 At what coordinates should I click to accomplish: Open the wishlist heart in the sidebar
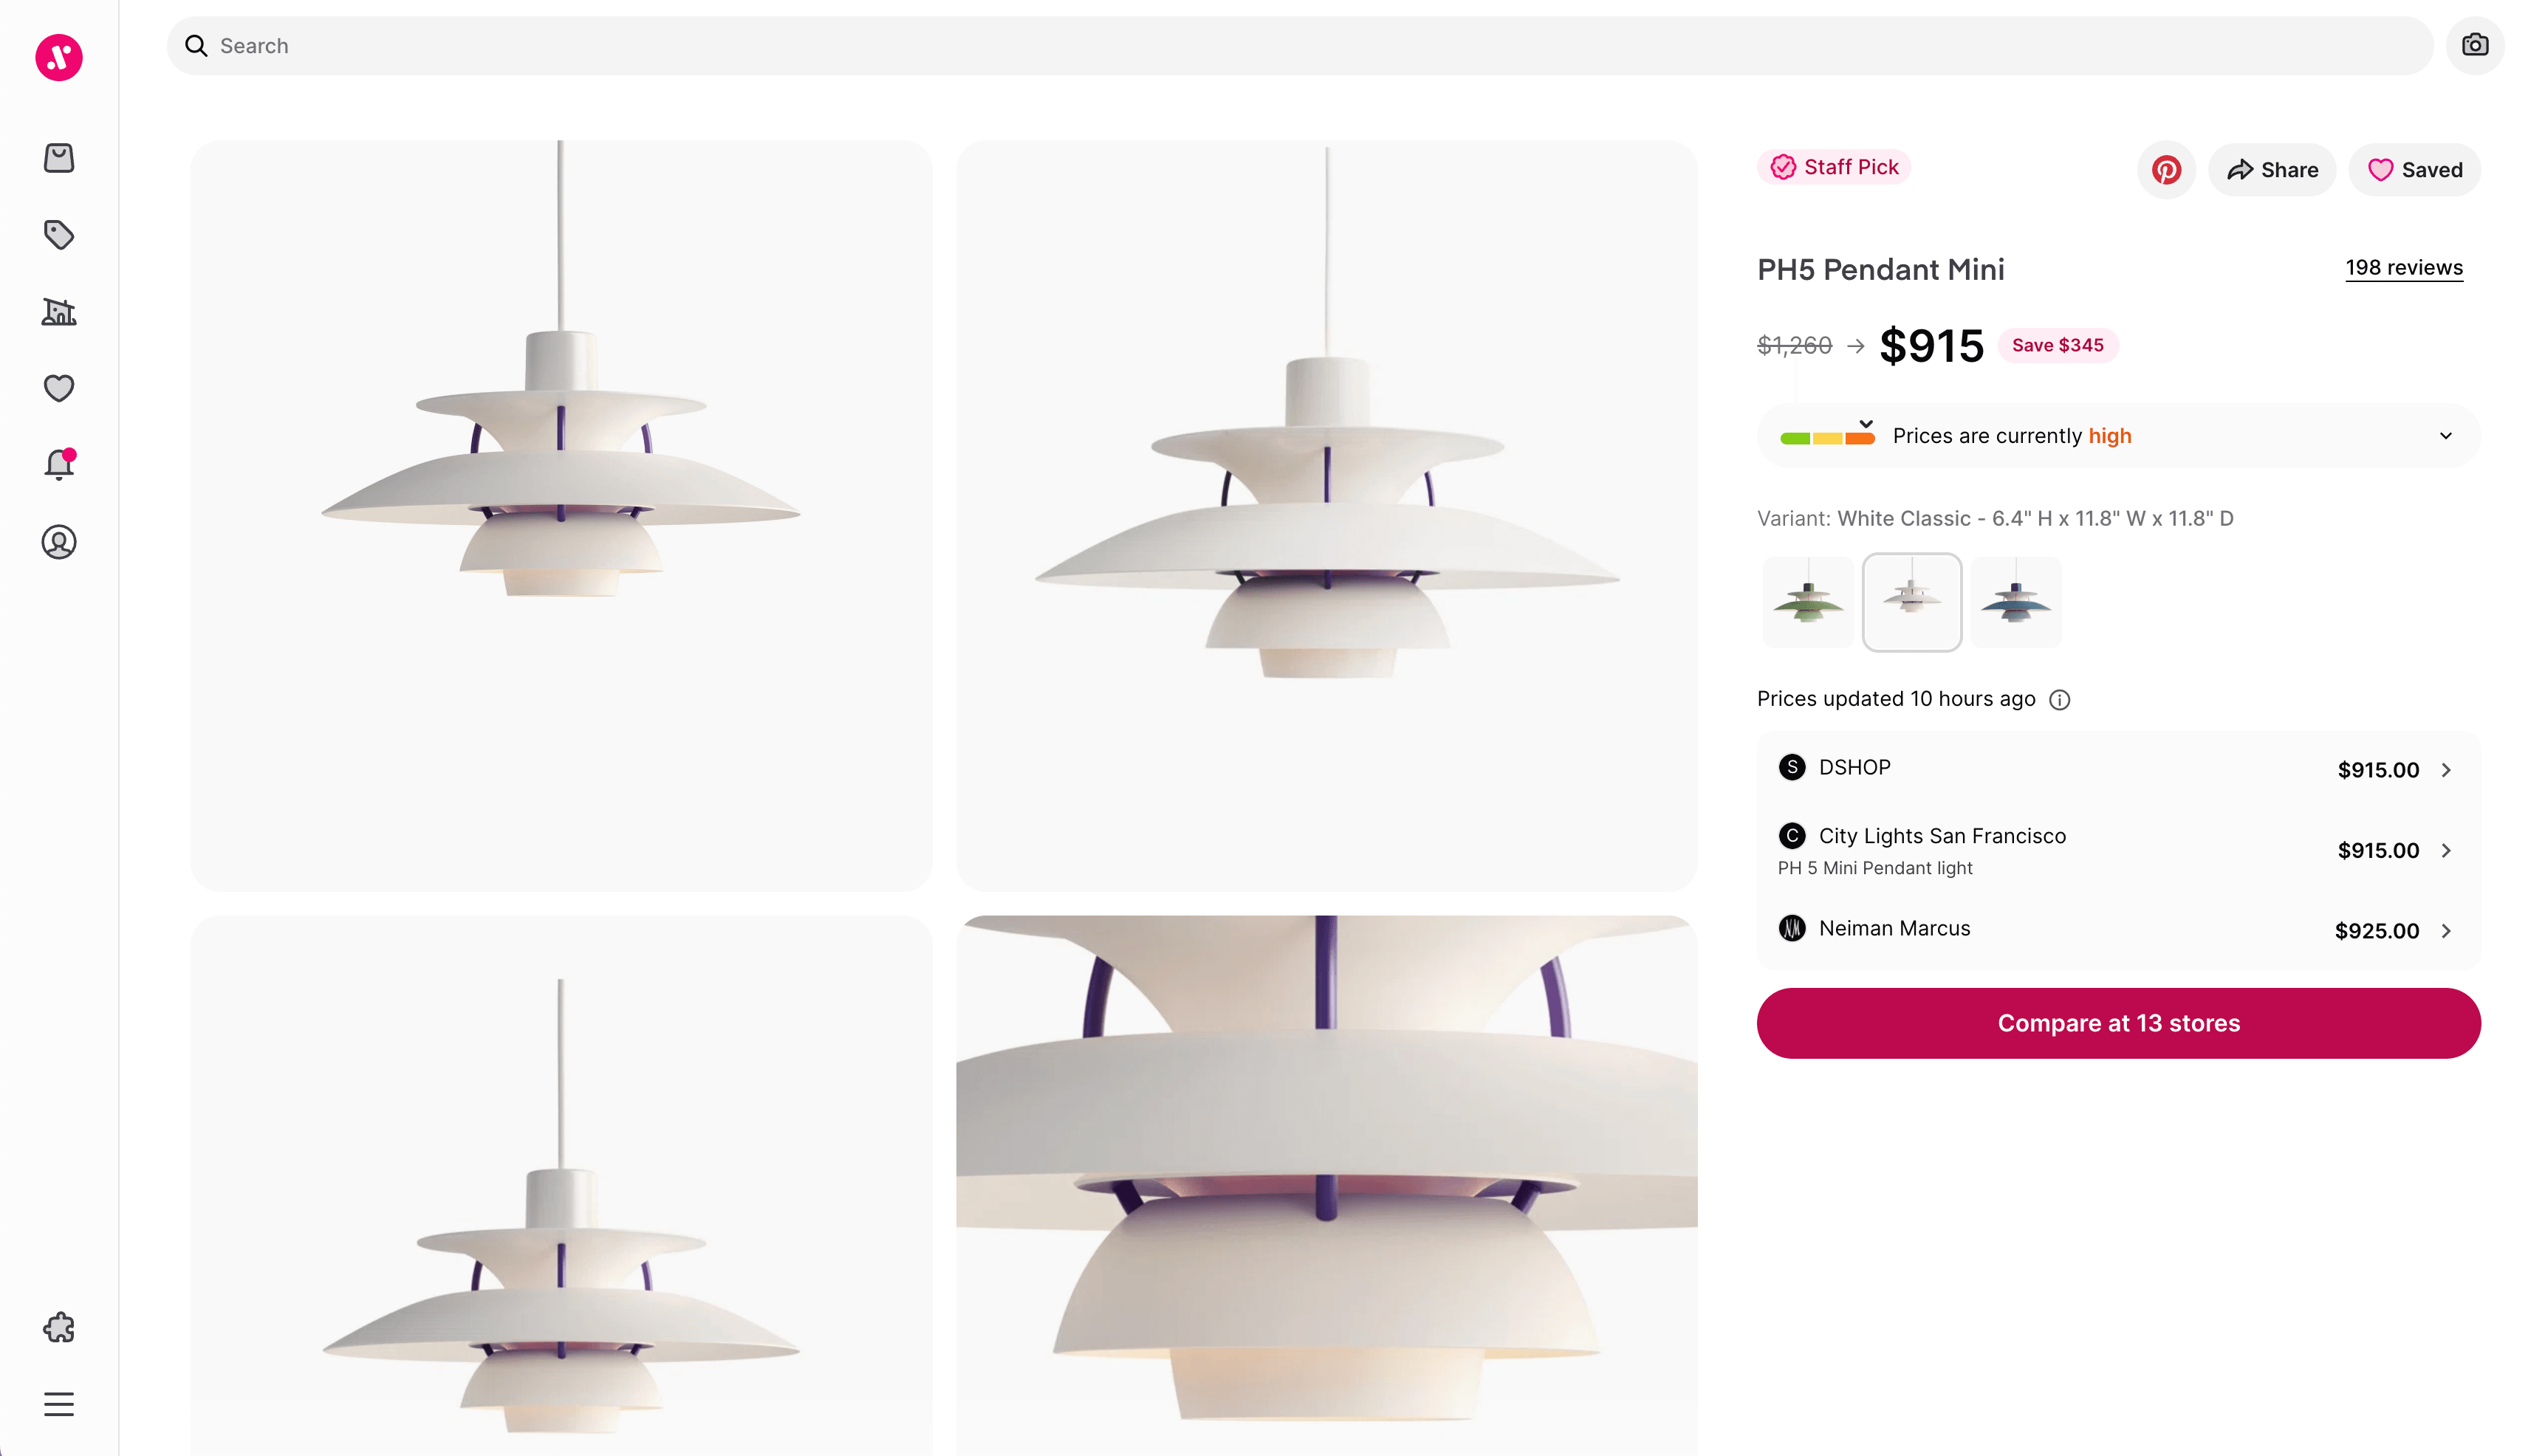click(x=59, y=388)
